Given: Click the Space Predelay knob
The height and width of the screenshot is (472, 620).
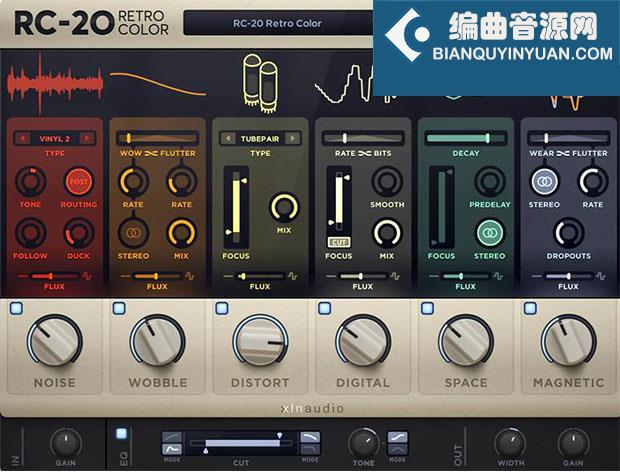Looking at the screenshot, I should [x=490, y=181].
